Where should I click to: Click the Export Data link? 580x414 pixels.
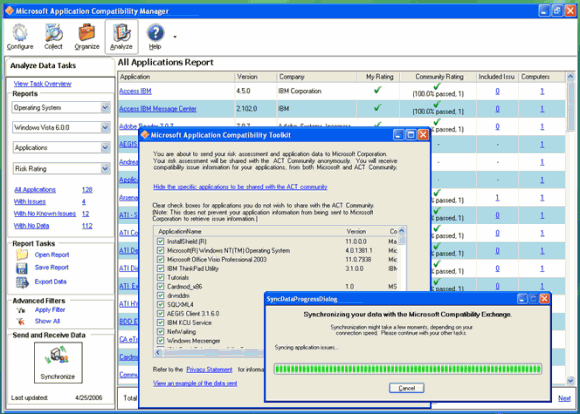click(x=51, y=282)
